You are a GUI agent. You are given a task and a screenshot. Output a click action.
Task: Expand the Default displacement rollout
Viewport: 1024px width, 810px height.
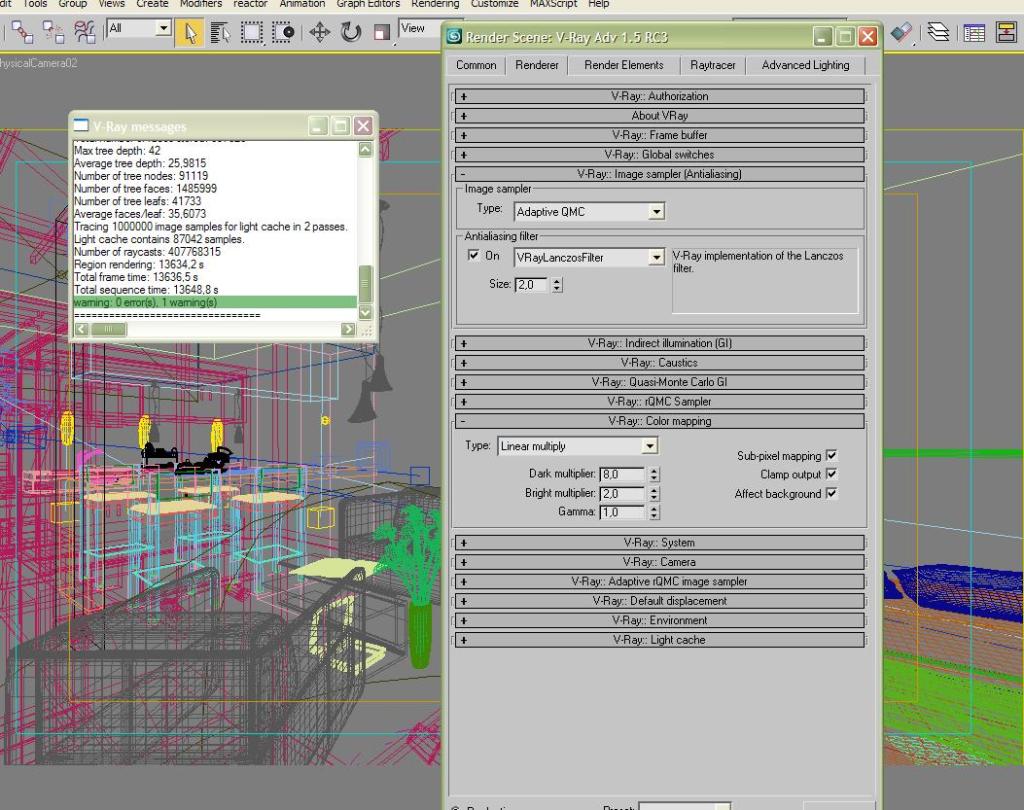pyautogui.click(x=660, y=601)
